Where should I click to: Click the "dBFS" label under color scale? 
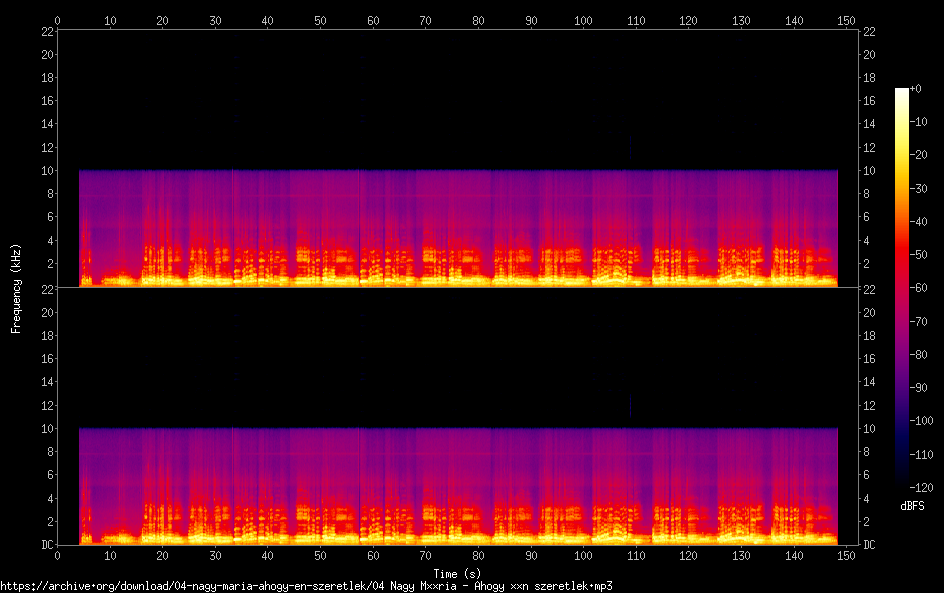pyautogui.click(x=912, y=506)
